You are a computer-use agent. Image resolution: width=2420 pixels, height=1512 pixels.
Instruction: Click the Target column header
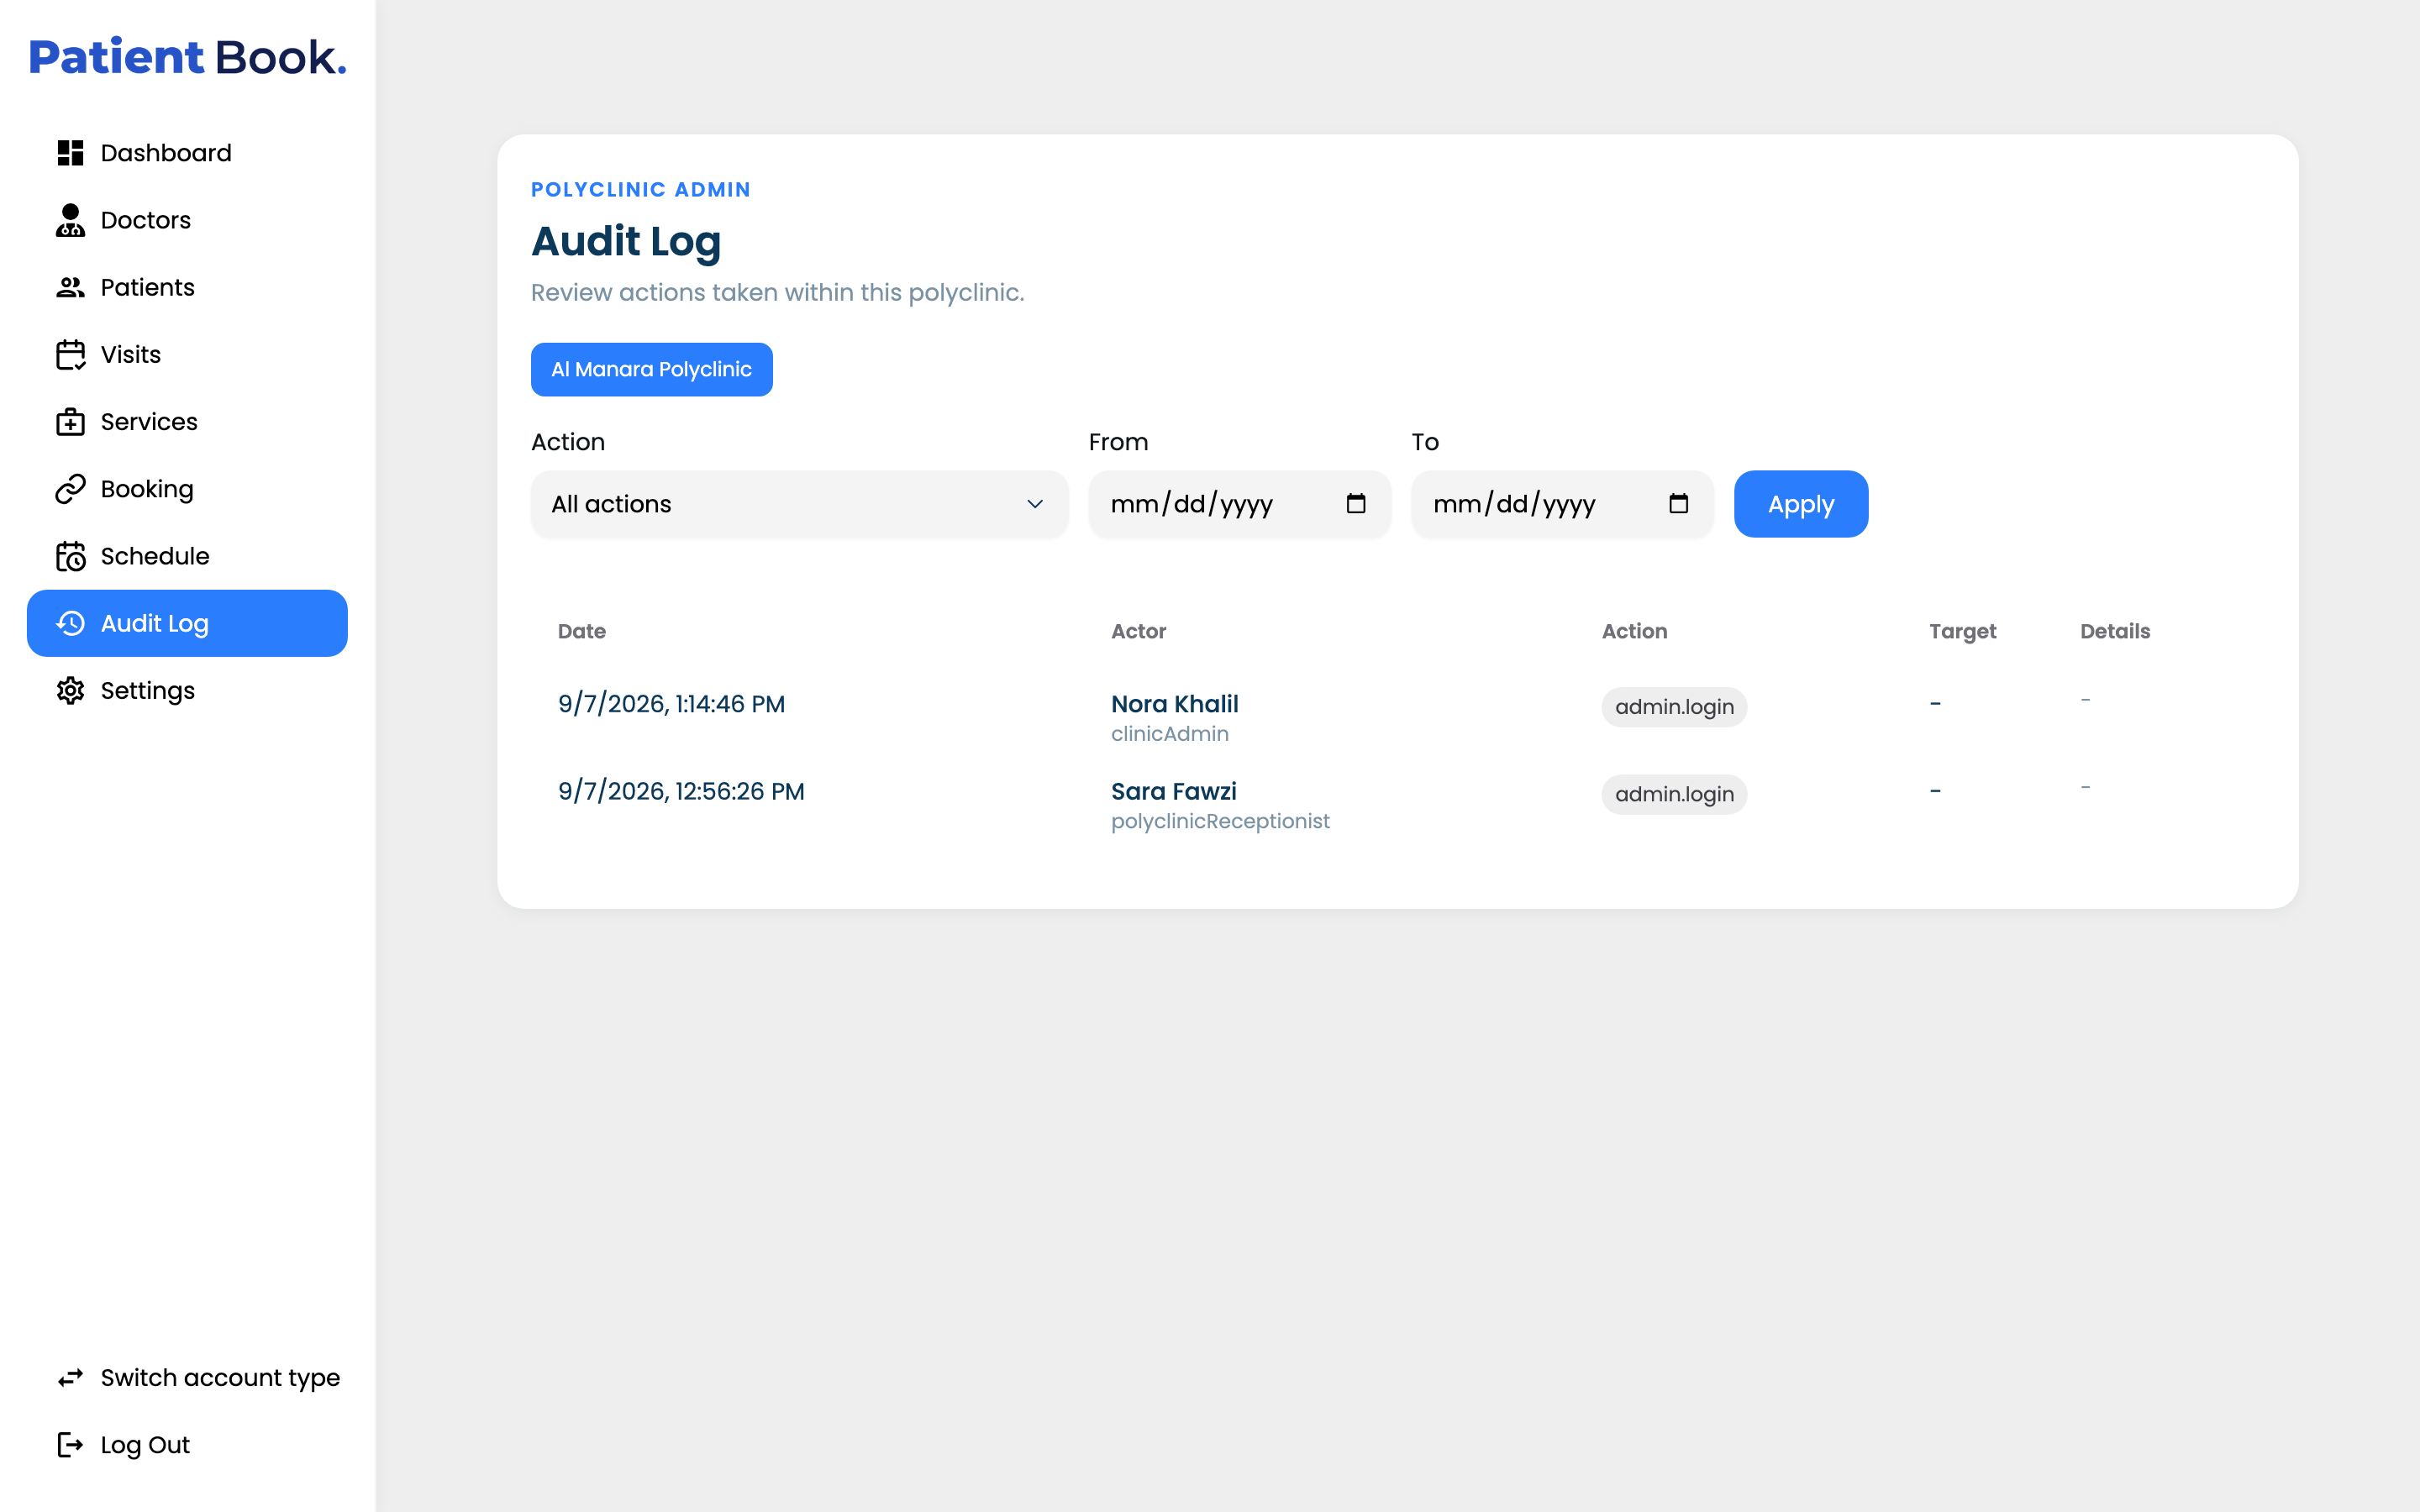pos(1963,631)
